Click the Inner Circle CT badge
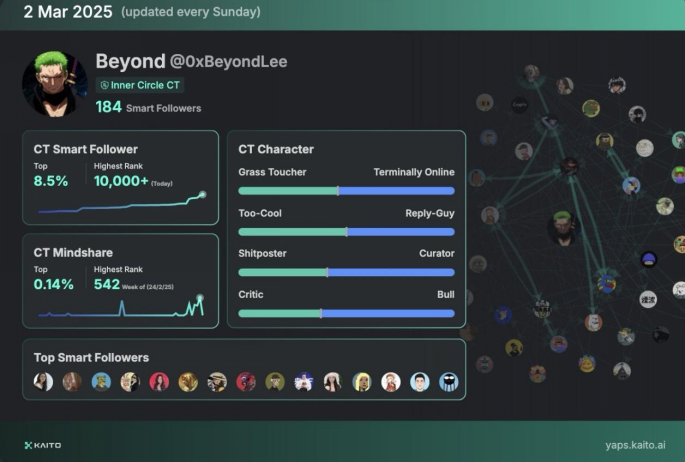The width and height of the screenshot is (685, 462). click(139, 85)
